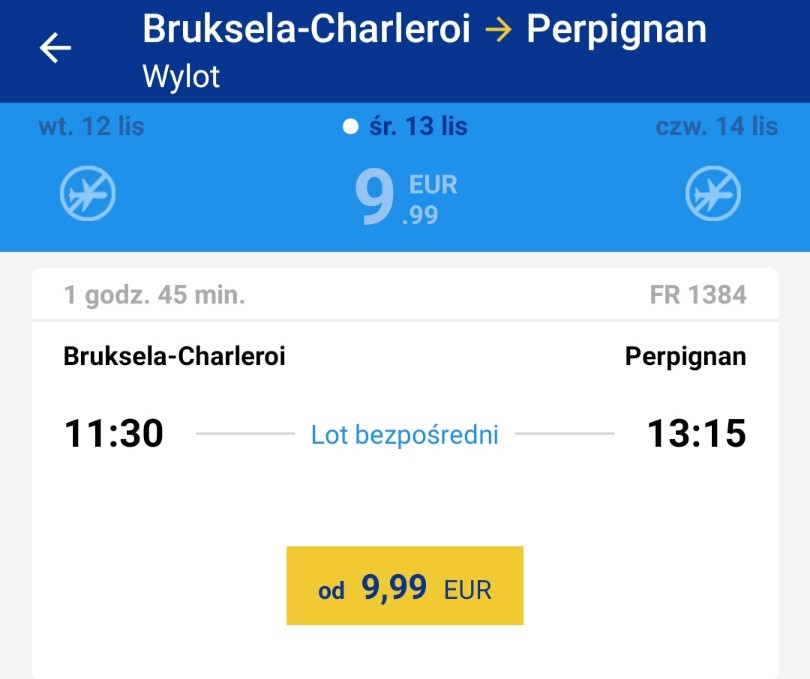Click the Lot bezpośredni link
The height and width of the screenshot is (679, 810).
point(404,435)
